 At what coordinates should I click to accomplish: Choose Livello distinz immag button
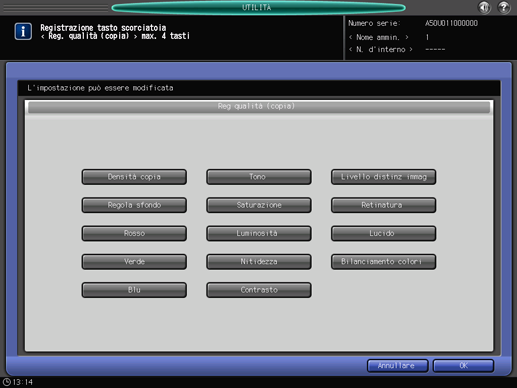coord(383,177)
